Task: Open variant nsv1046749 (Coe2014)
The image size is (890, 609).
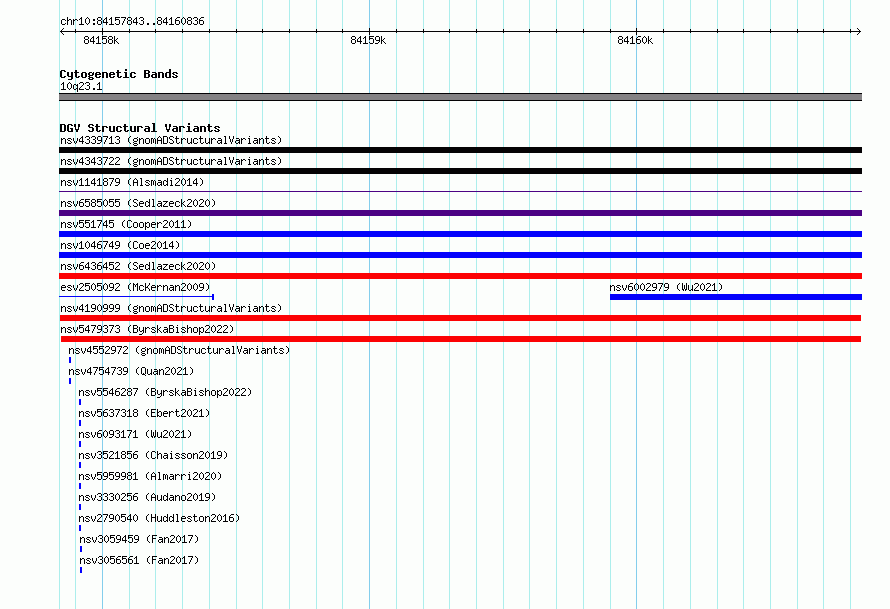Action: [x=120, y=245]
